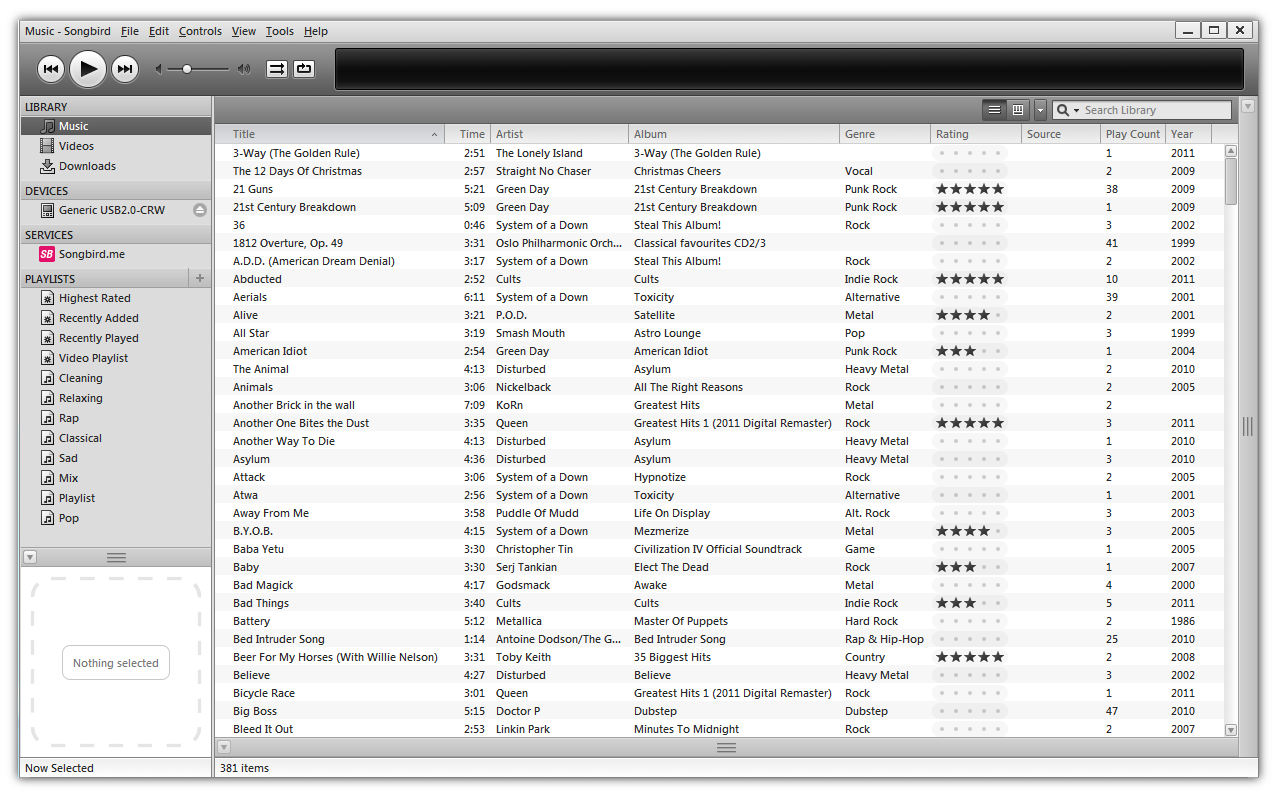Open the Controls menu
This screenshot has width=1282, height=798.
200,31
